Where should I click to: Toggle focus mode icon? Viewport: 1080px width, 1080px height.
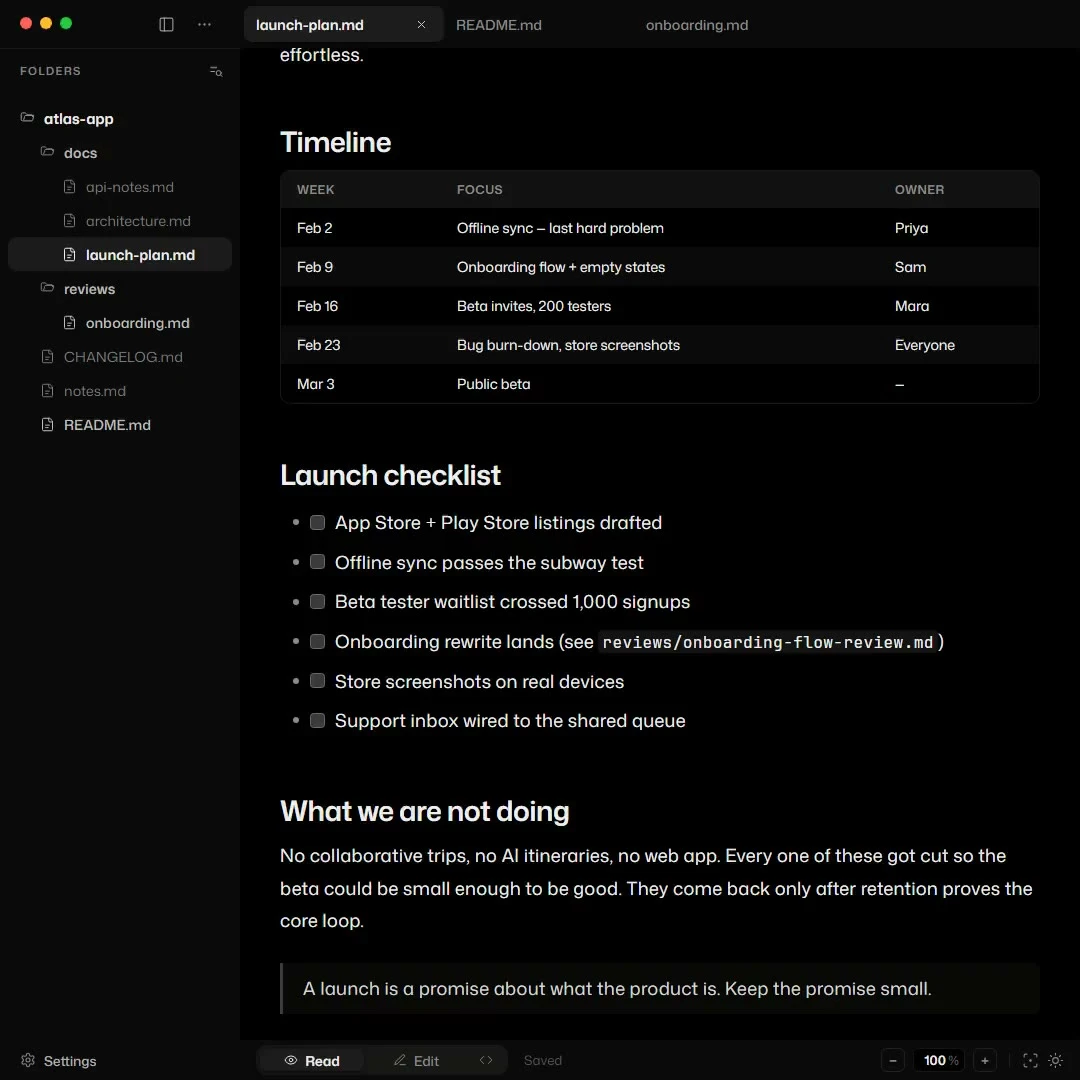1030,1061
